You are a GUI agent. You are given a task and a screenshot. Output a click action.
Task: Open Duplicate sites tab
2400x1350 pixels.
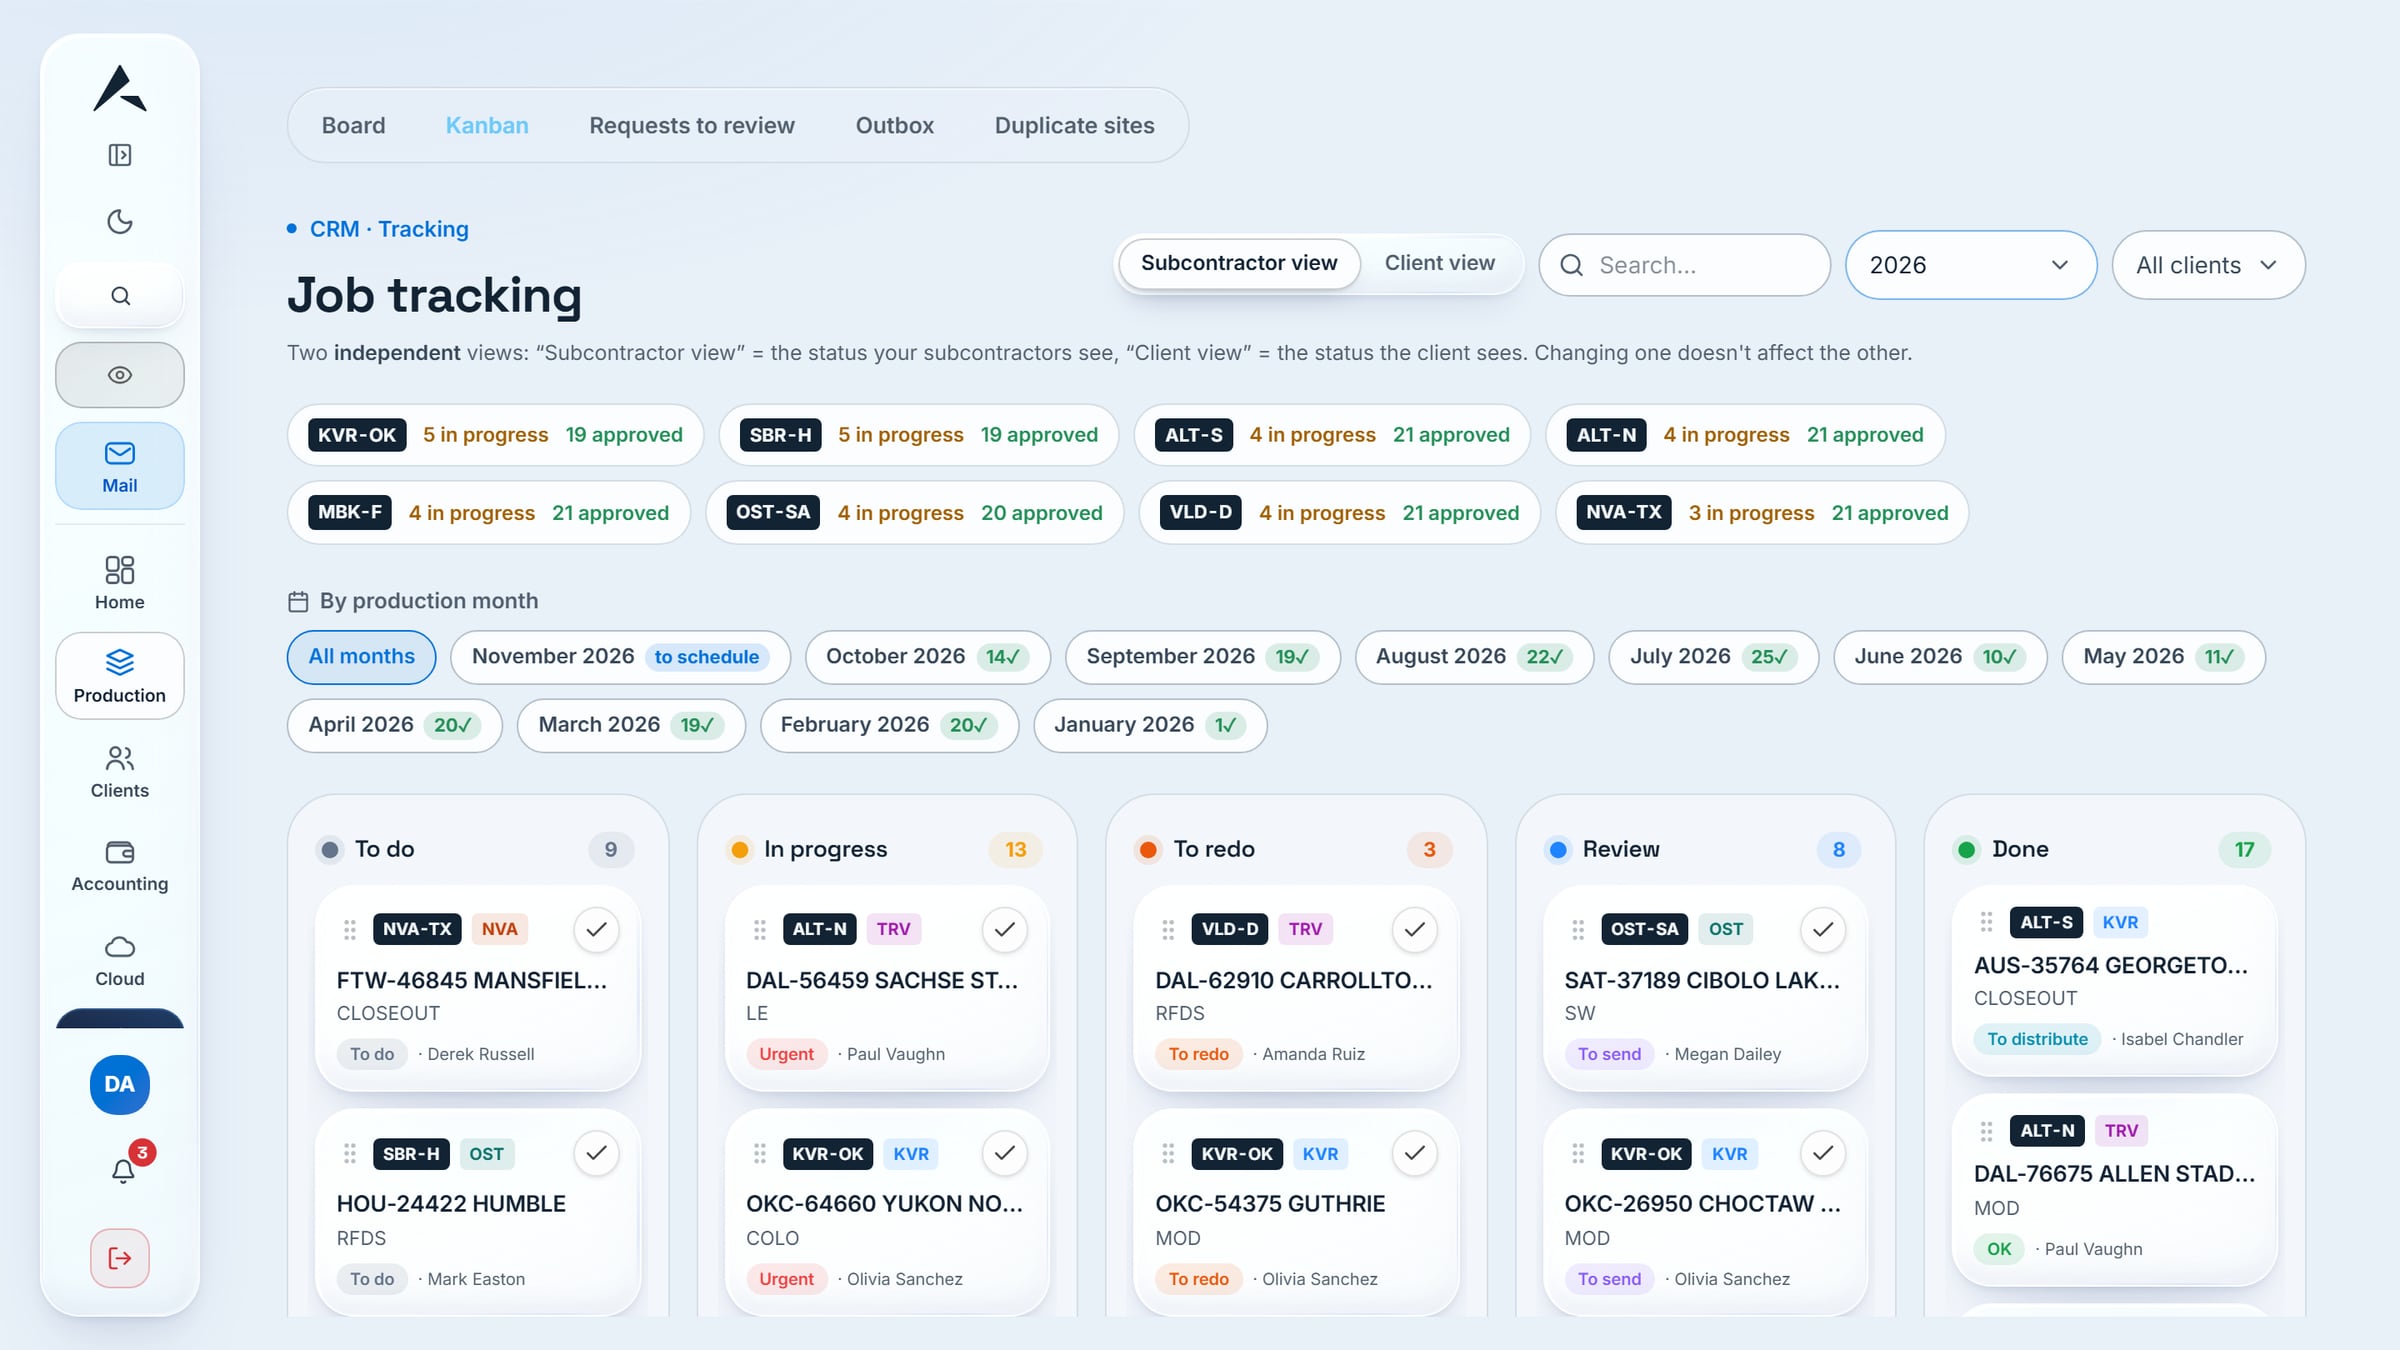pyautogui.click(x=1074, y=126)
